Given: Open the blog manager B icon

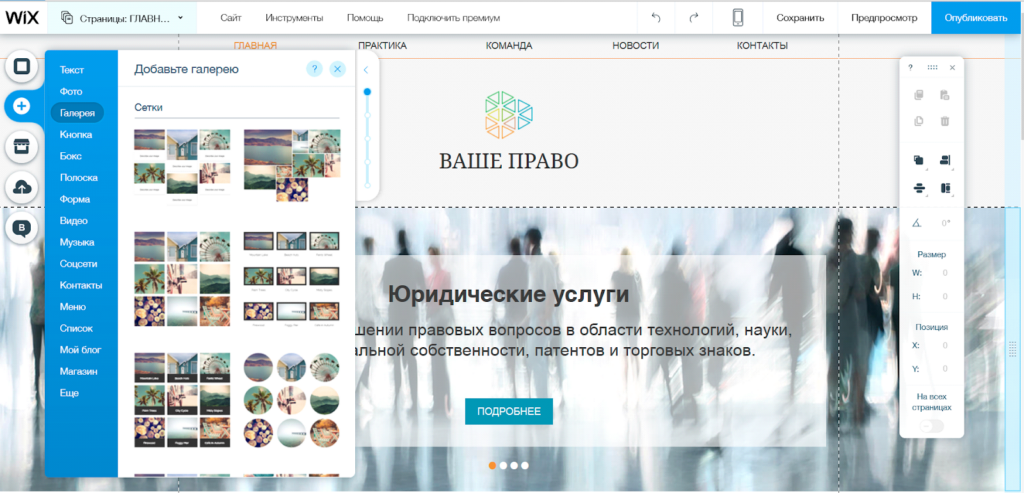Looking at the screenshot, I should pos(21,228).
